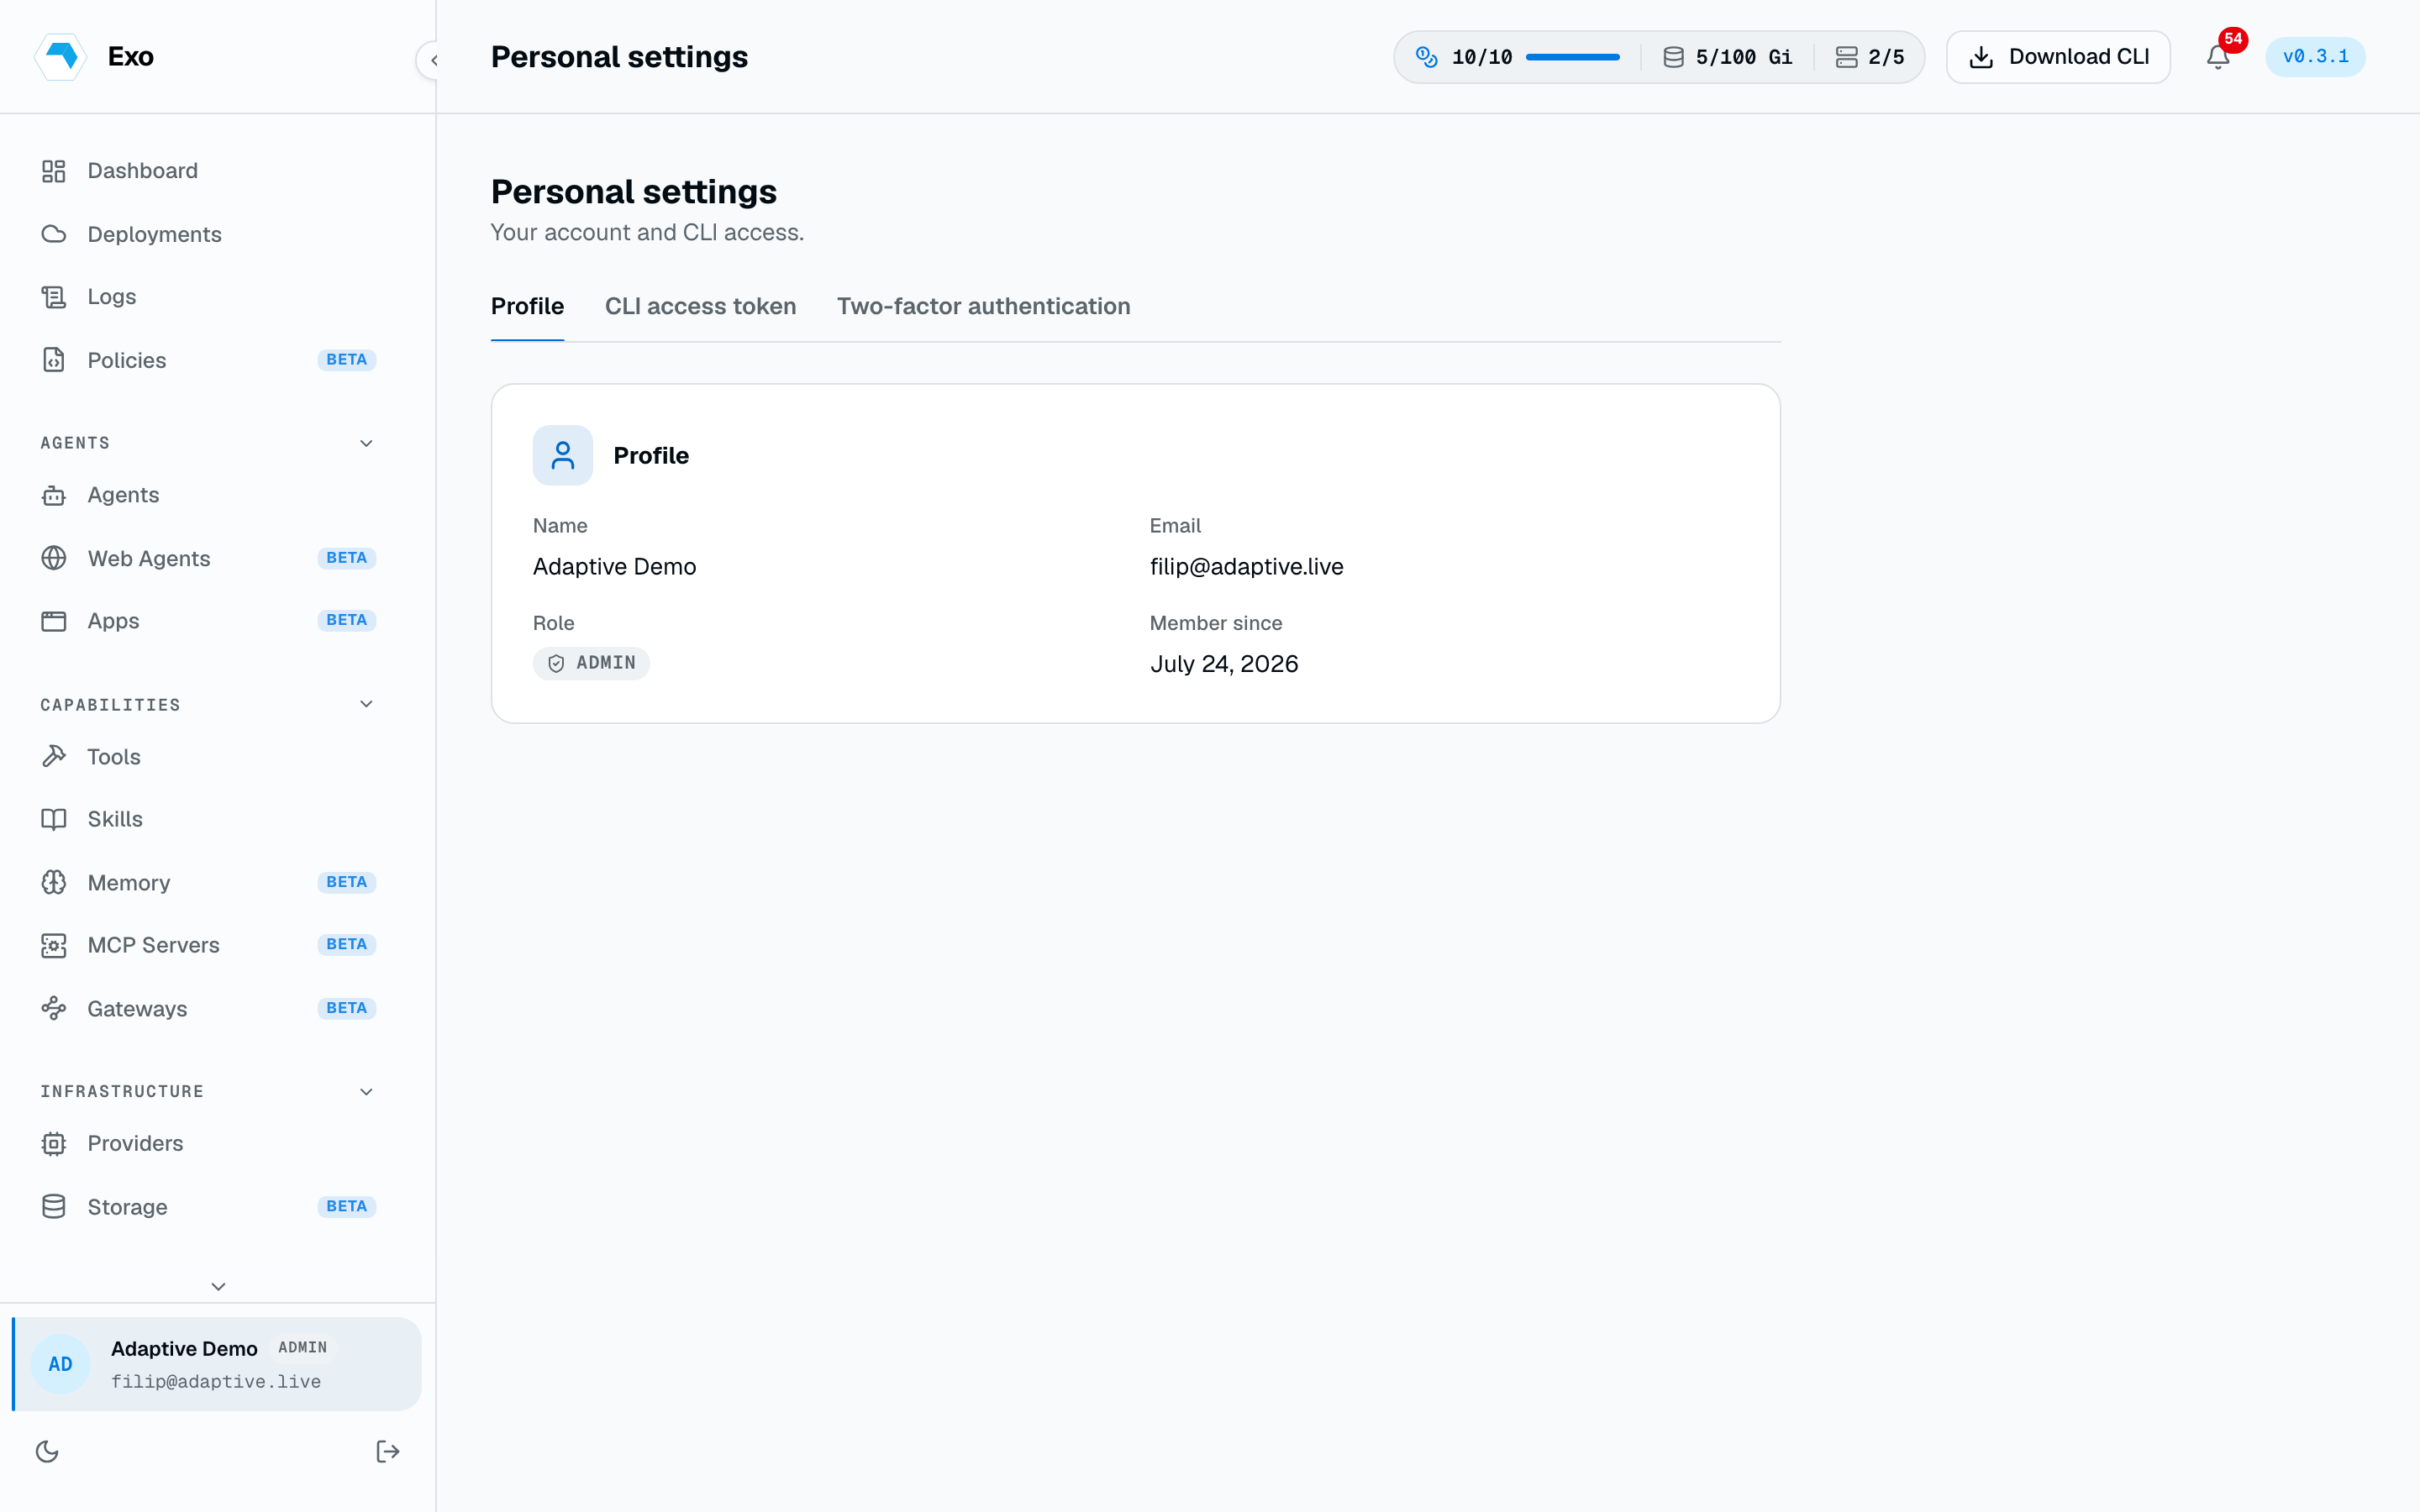2420x1512 pixels.
Task: Open the Storage database icon
Action: 54,1207
